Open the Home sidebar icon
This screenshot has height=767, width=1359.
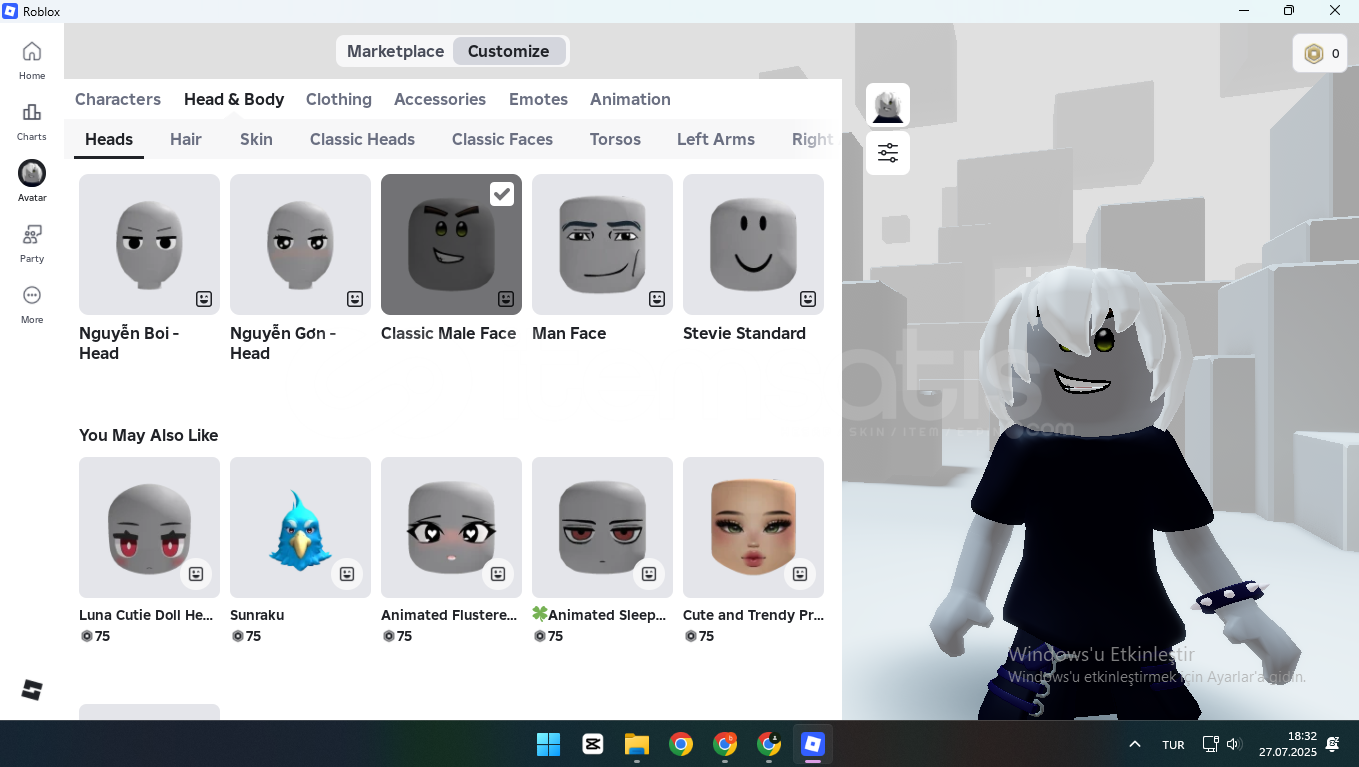coord(32,60)
